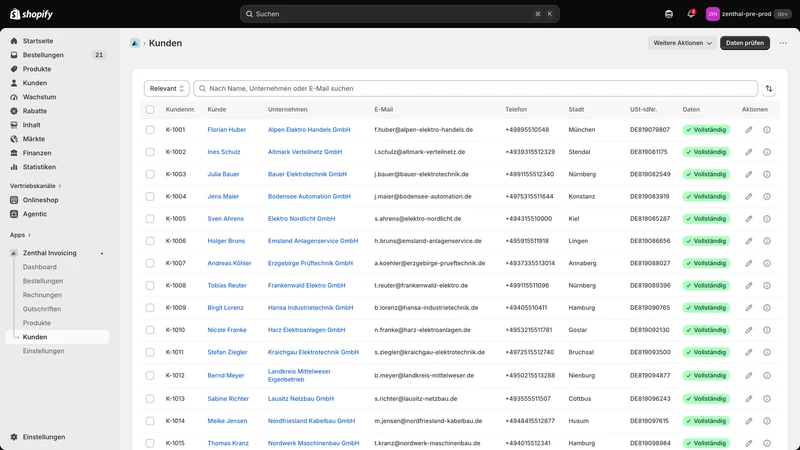Open the Shopify logo home
This screenshot has height=450, width=800.
pos(31,14)
